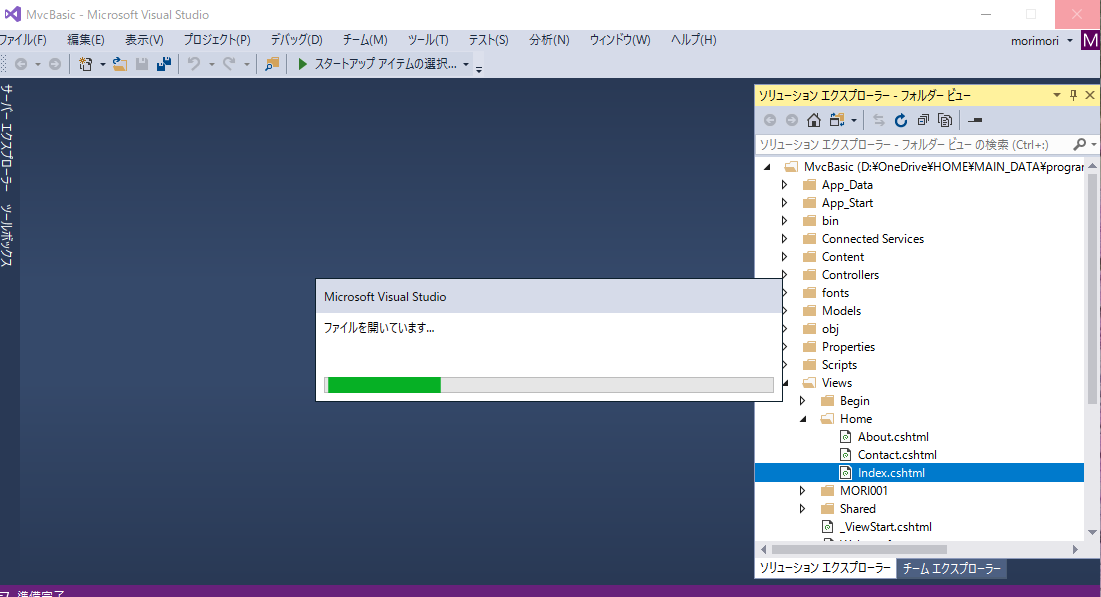Open the ツール(T) menu

(428, 40)
